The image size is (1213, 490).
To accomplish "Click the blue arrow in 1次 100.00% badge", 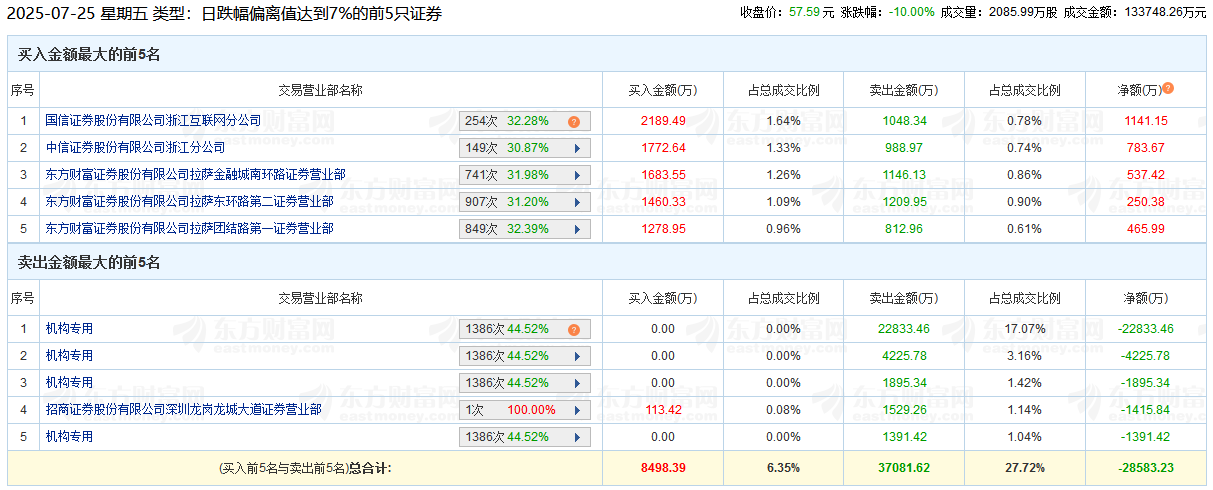I will (x=577, y=410).
